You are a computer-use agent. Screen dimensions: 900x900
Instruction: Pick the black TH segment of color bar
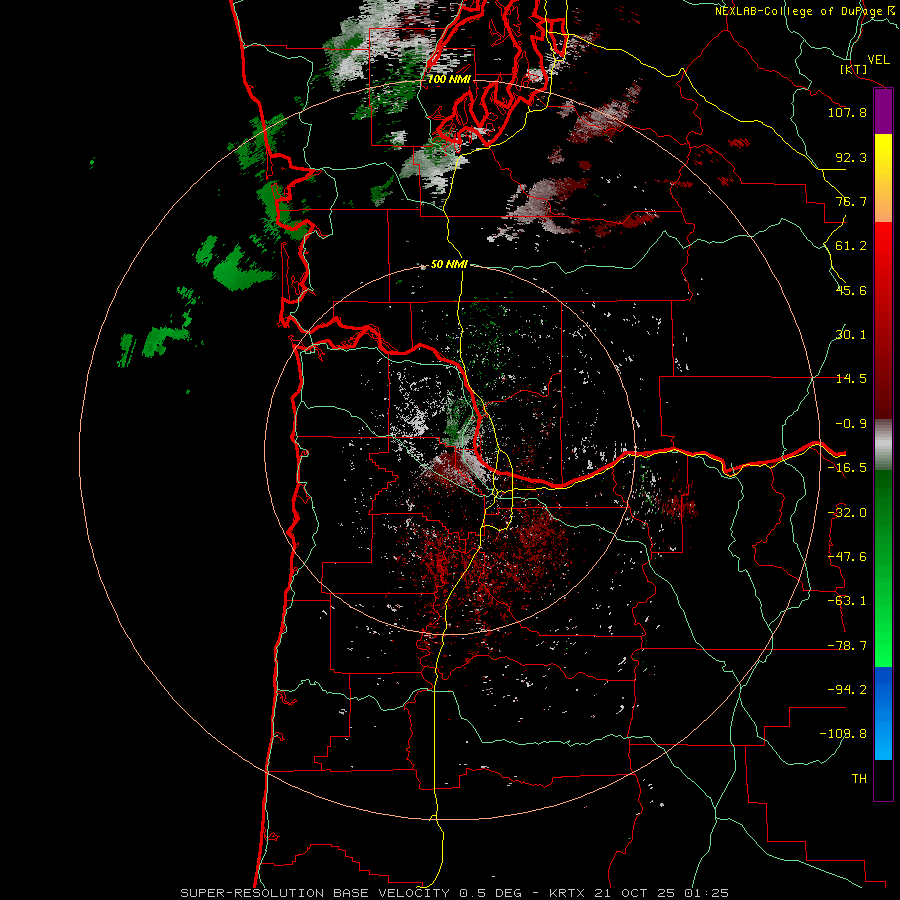883,779
